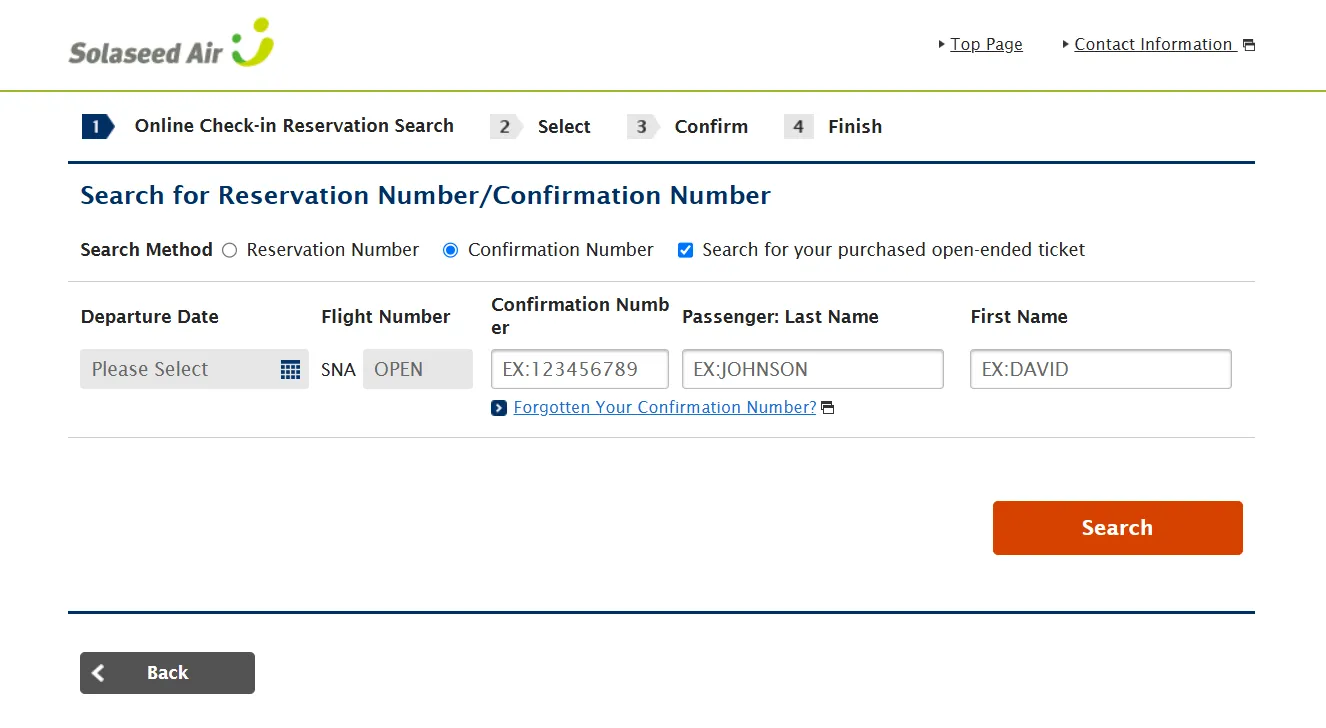
Task: Uncheck the open-ended ticket search checkbox
Action: (685, 250)
